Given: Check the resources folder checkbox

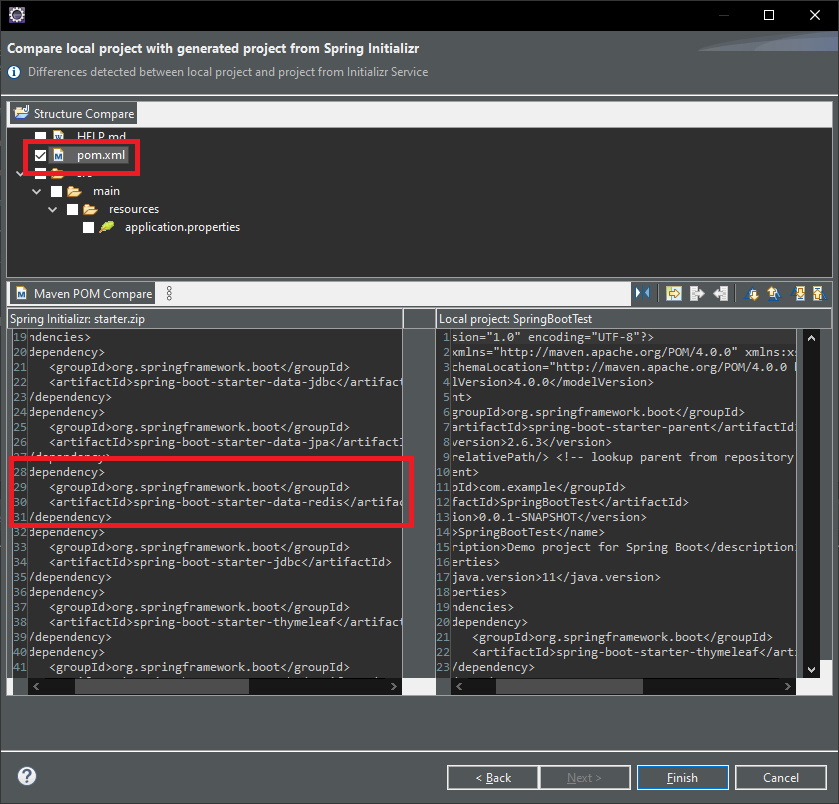Looking at the screenshot, I should (x=72, y=209).
